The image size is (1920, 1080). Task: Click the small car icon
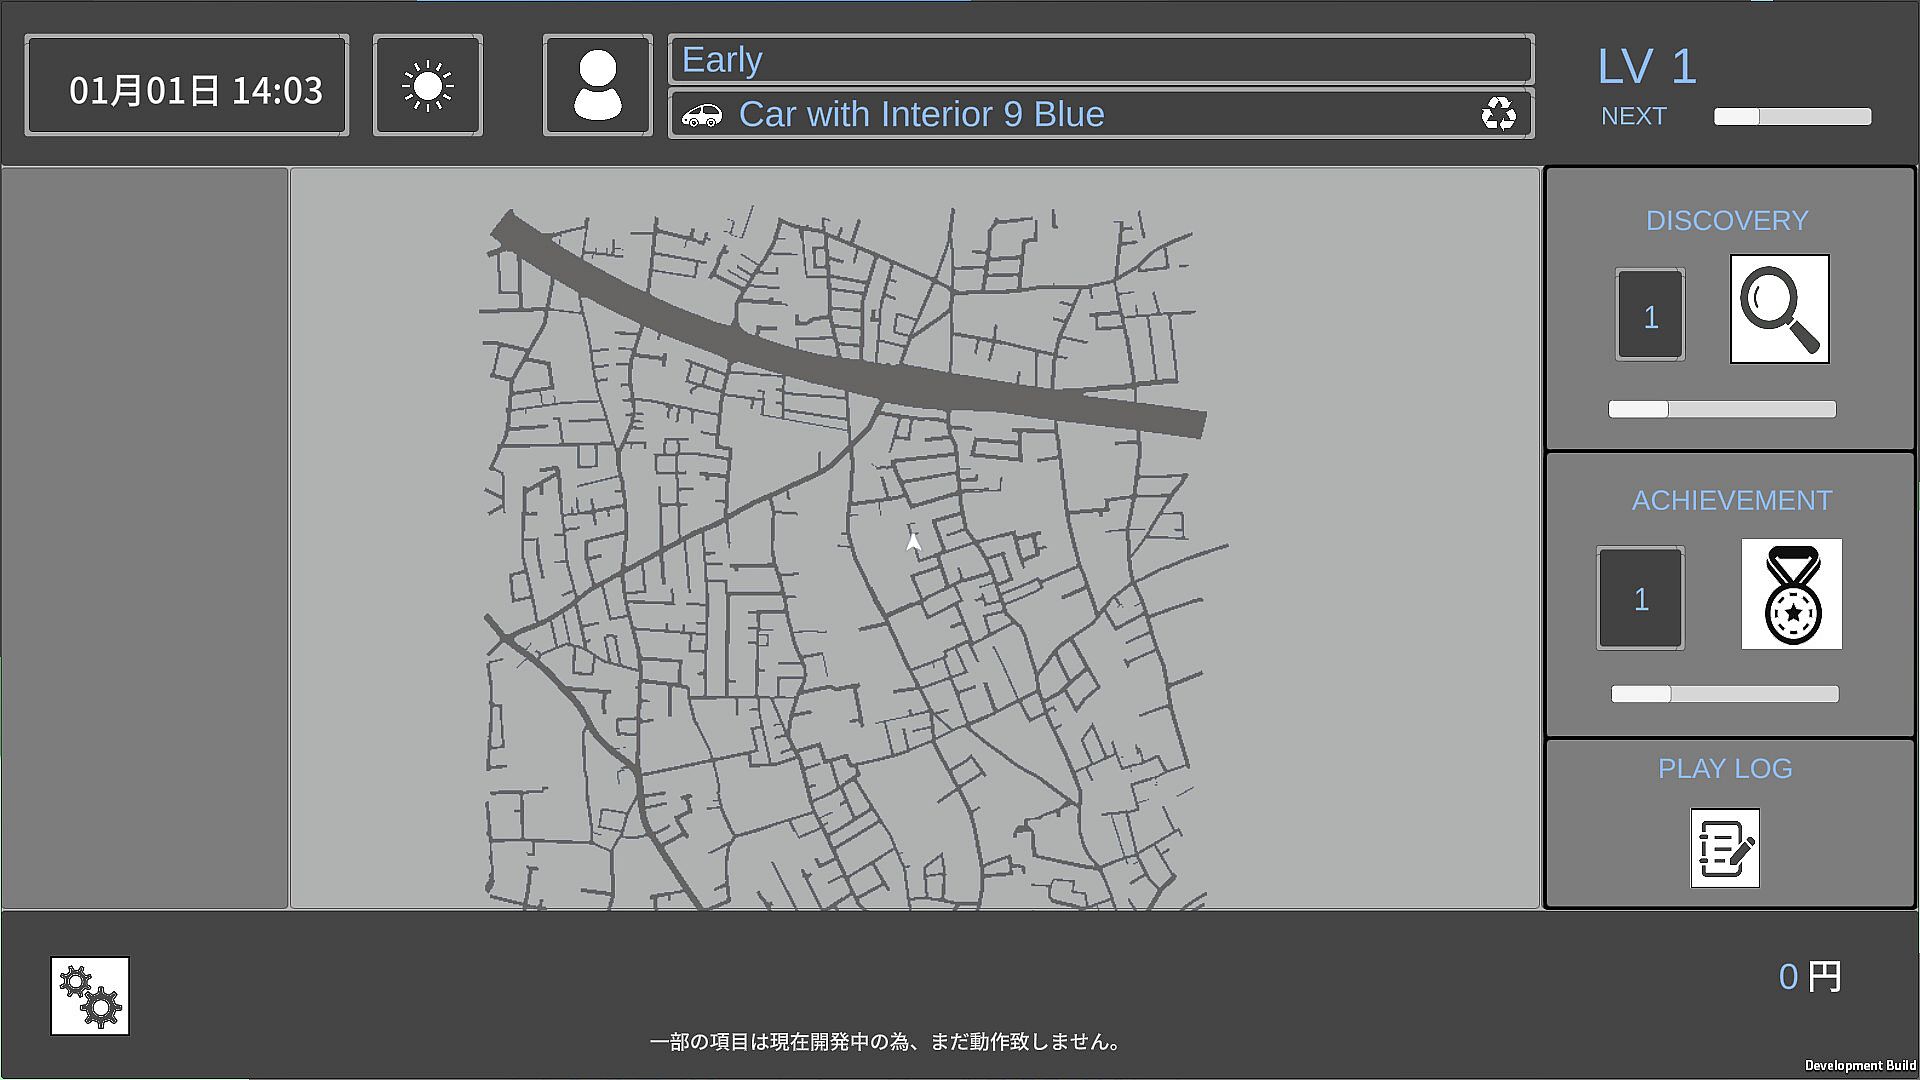coord(702,115)
